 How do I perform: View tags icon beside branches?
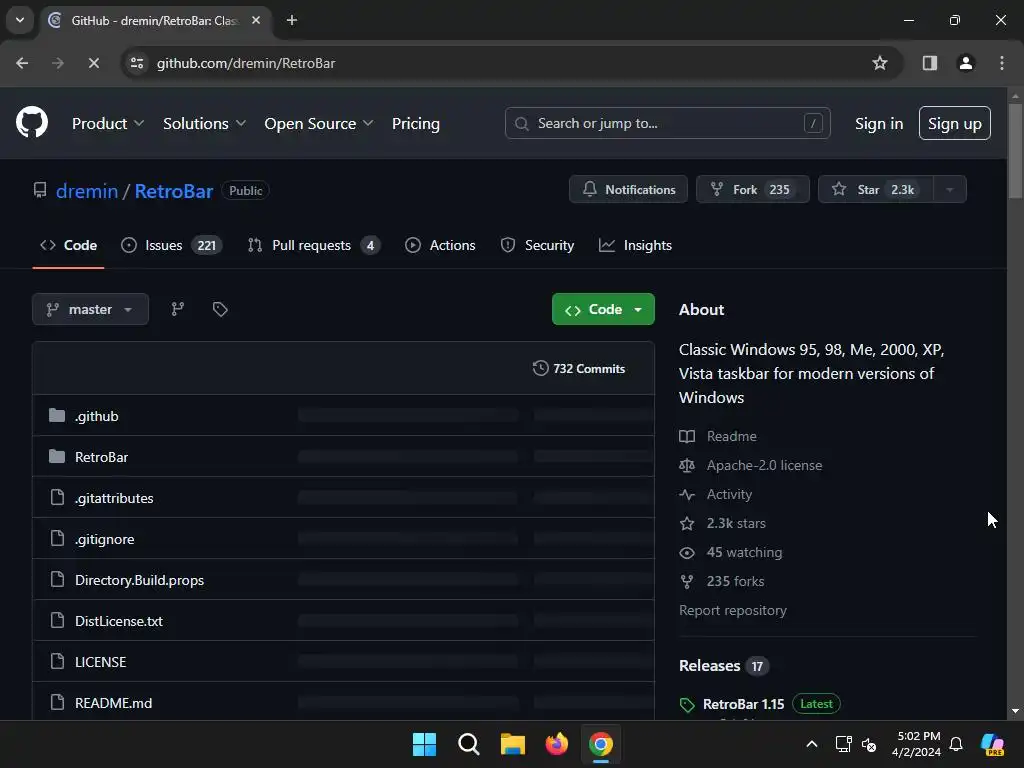click(220, 309)
